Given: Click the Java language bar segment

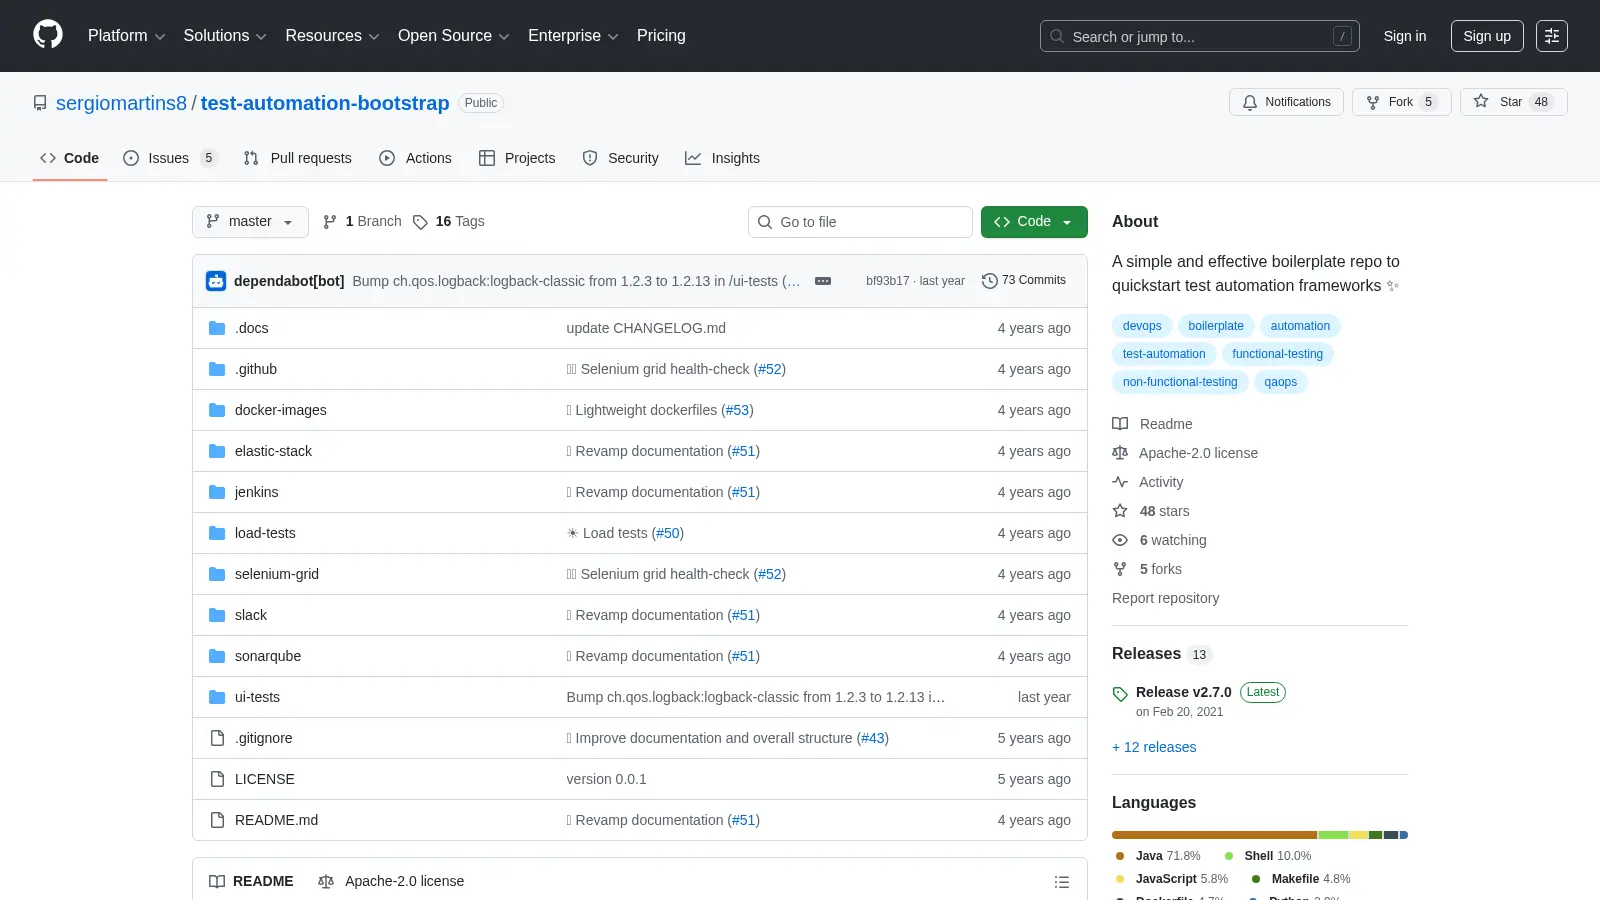Looking at the screenshot, I should click(x=1214, y=835).
